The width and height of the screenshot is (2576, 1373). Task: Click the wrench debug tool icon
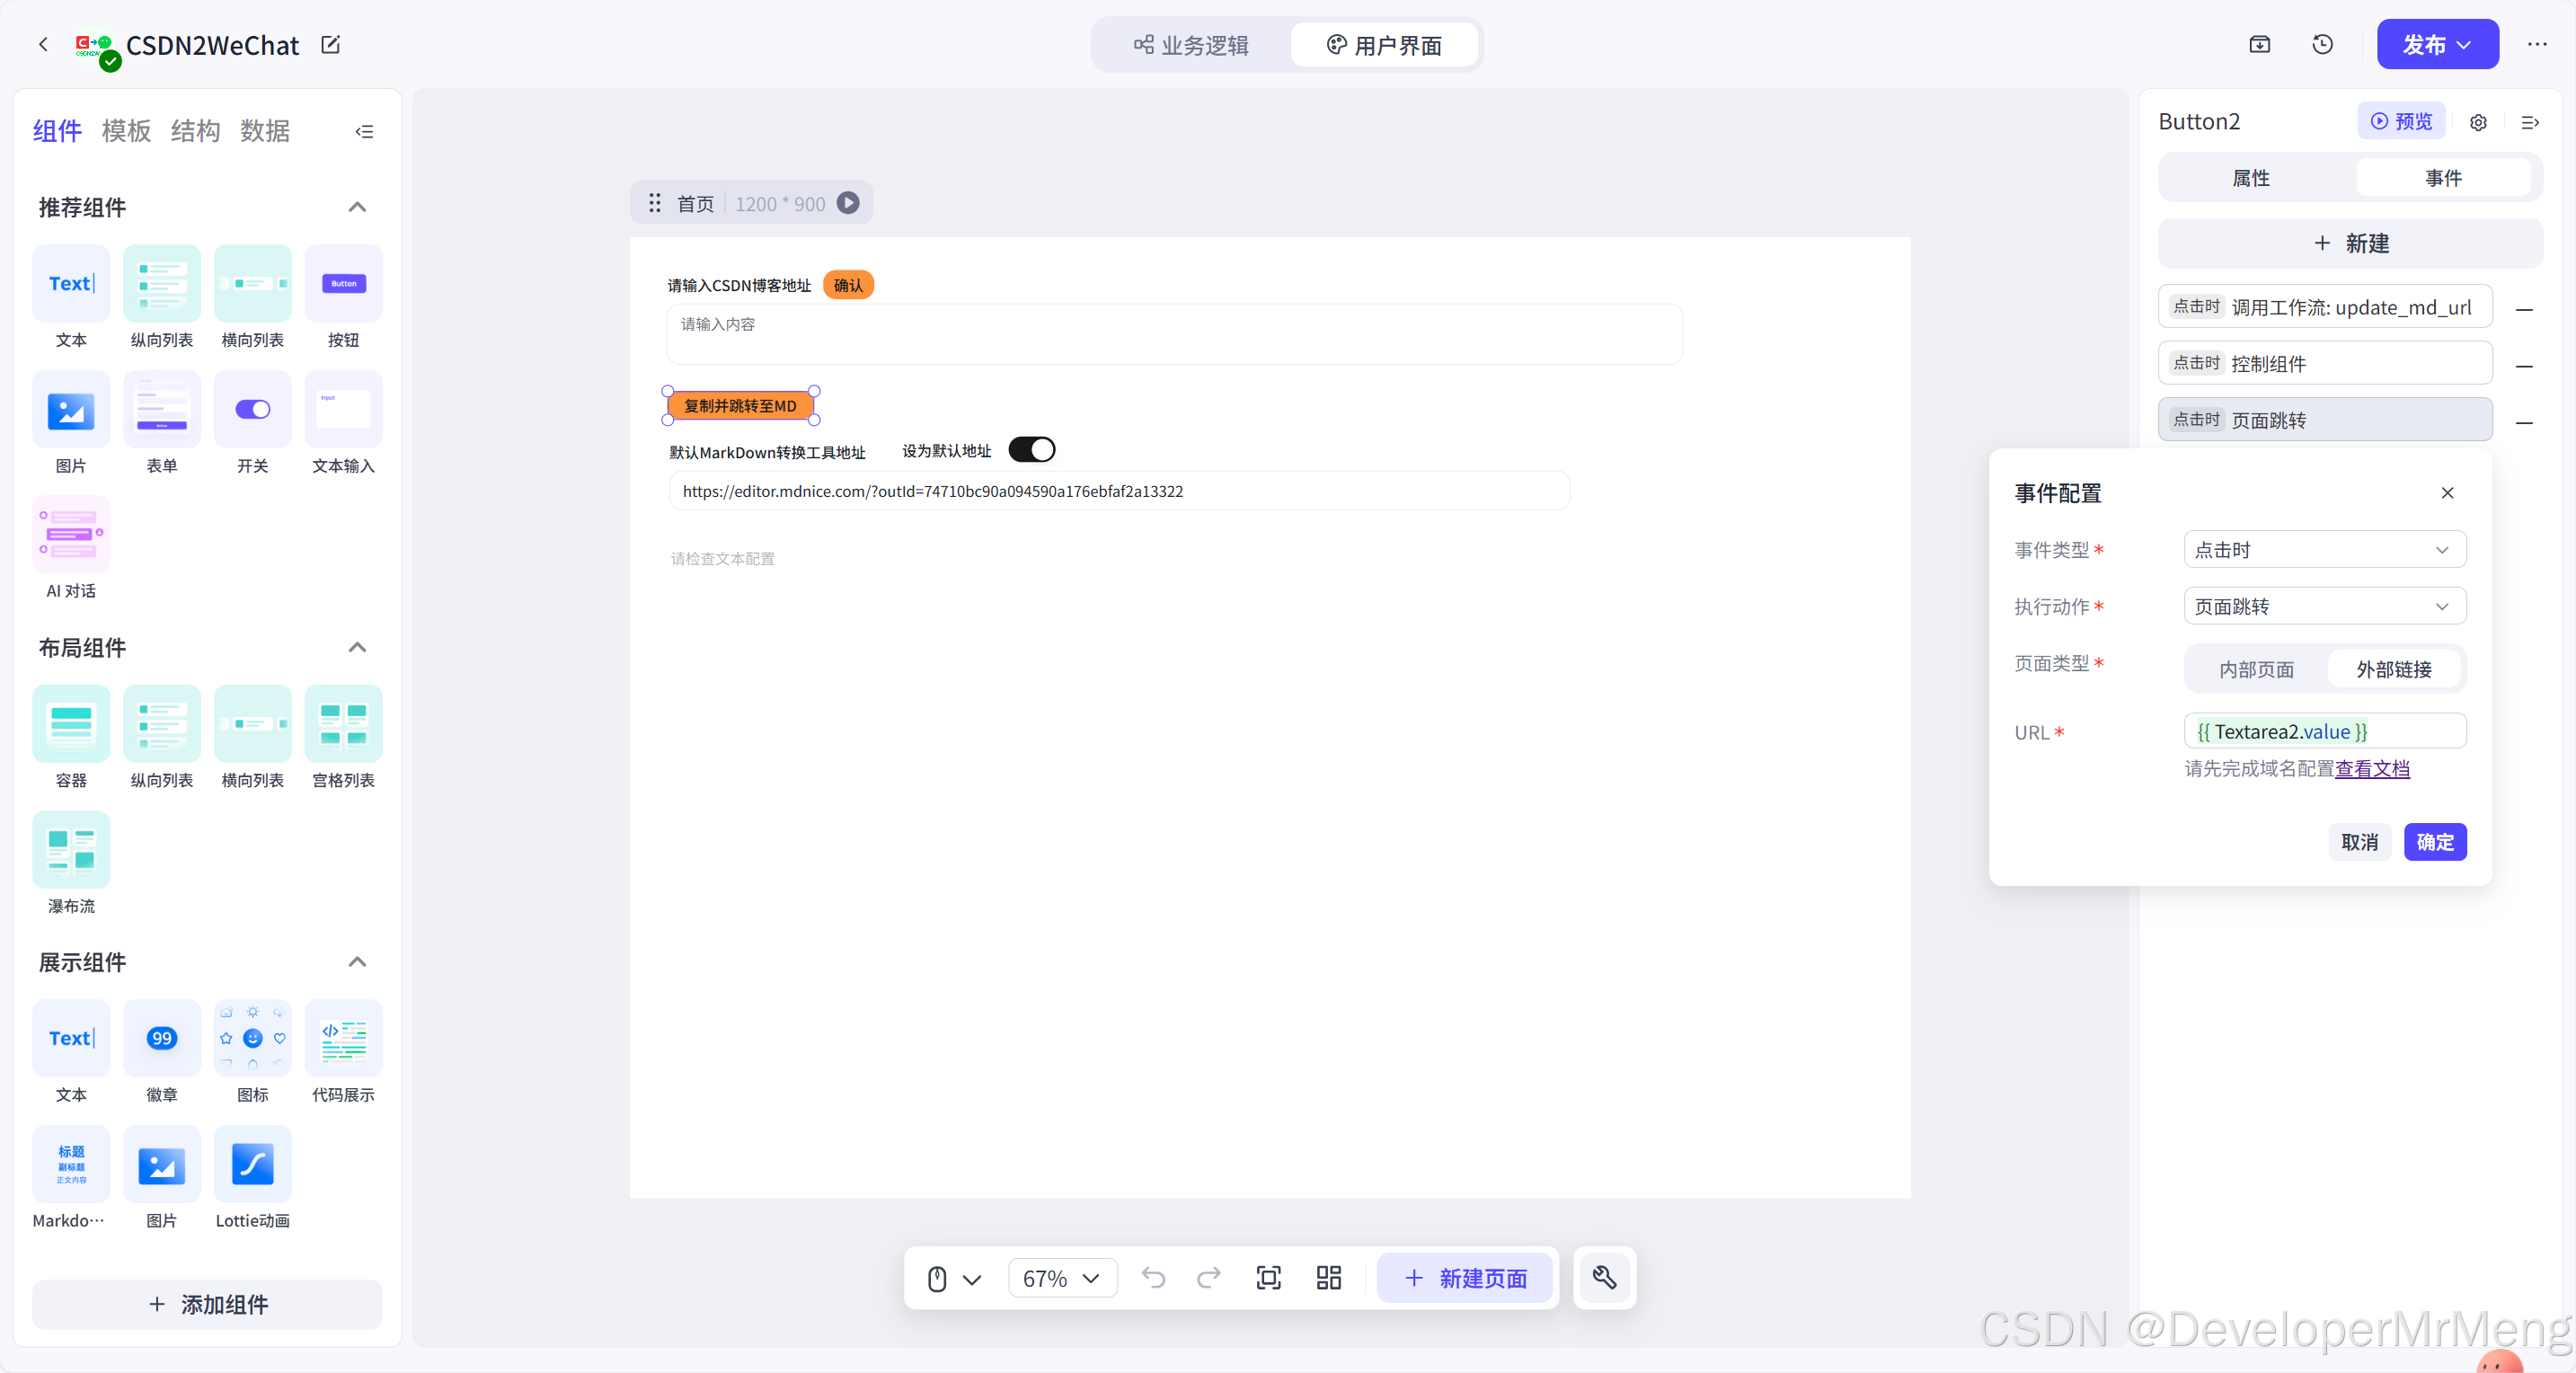(x=1604, y=1277)
